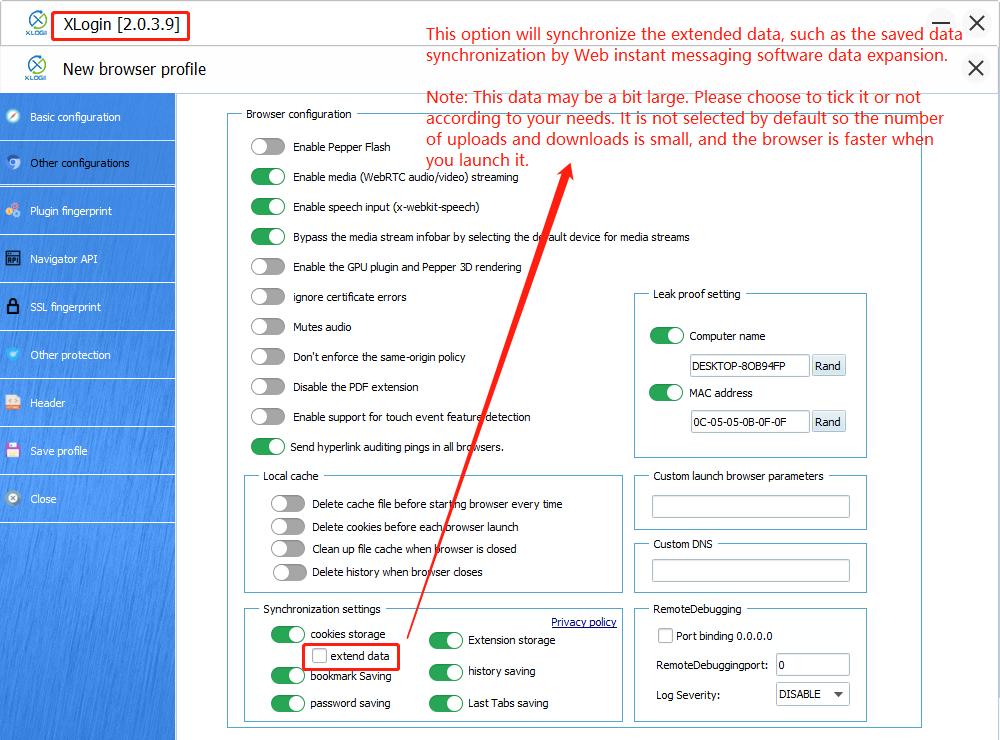Click the Basic configuration sidebar icon
Viewport: 1000px width, 740px height.
coord(13,117)
